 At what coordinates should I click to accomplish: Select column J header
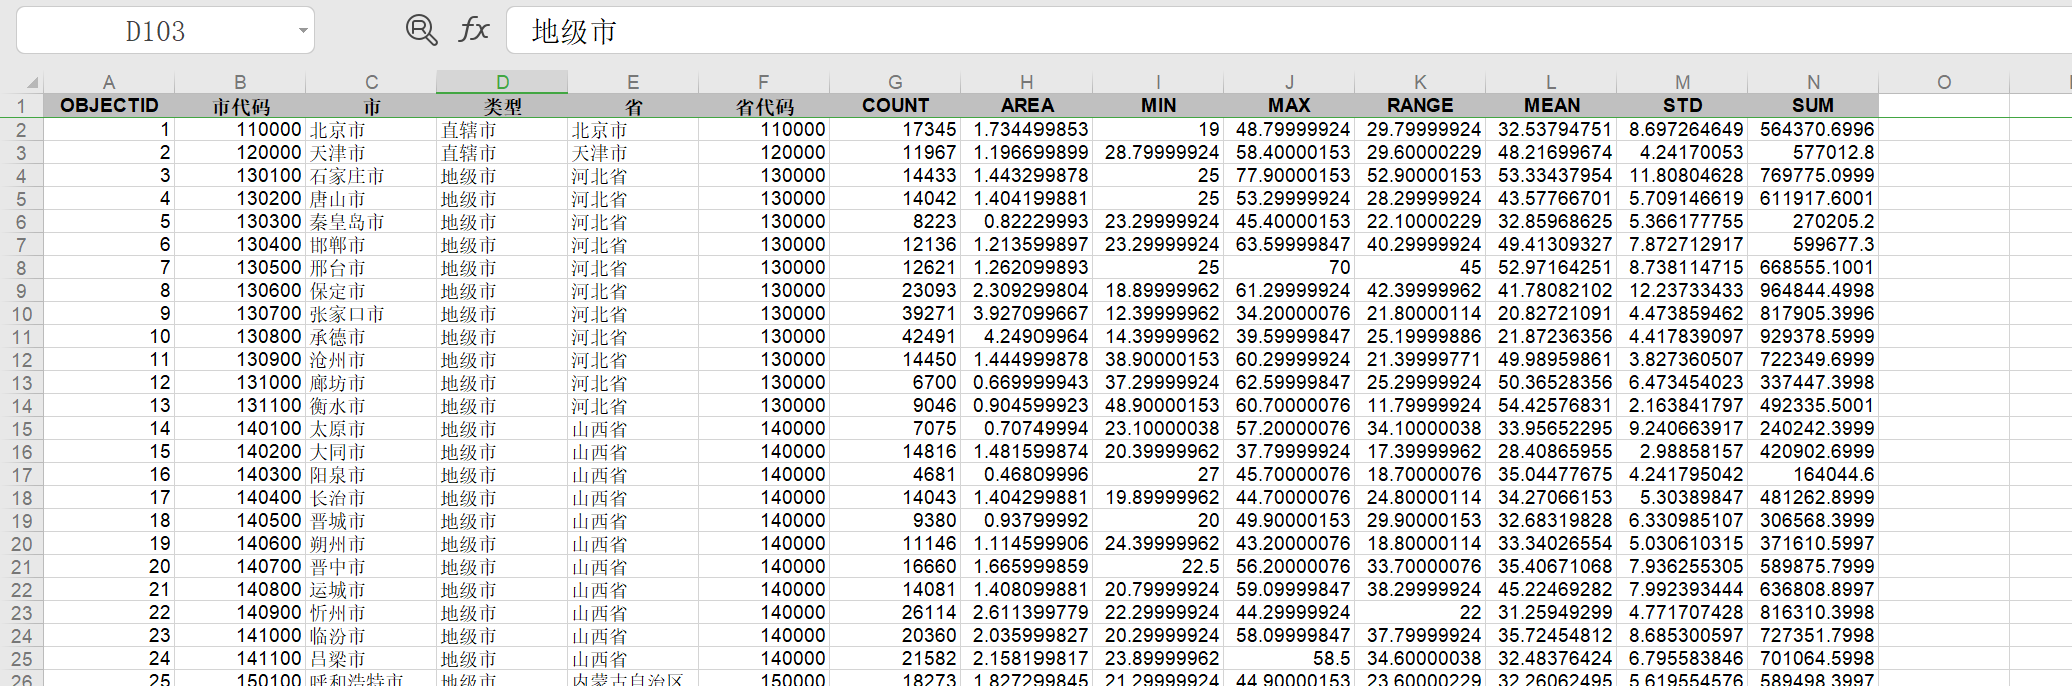tap(1289, 82)
